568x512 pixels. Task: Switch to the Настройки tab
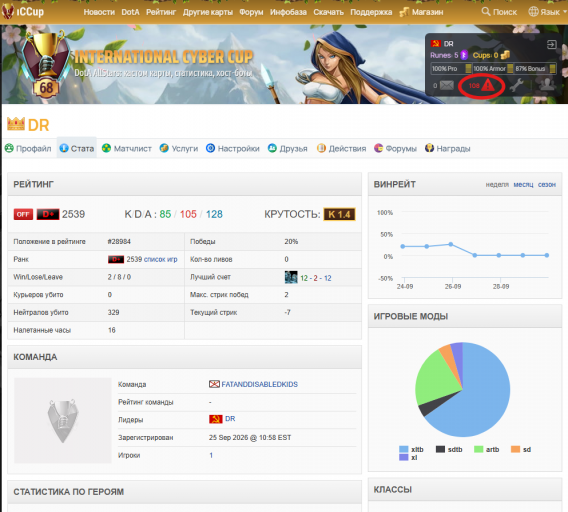click(233, 149)
